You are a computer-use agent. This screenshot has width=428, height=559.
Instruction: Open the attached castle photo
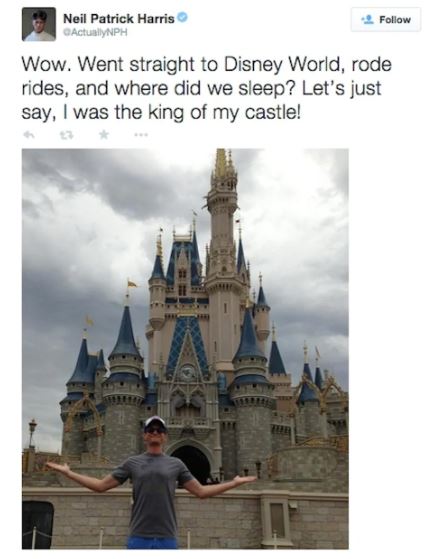185,349
